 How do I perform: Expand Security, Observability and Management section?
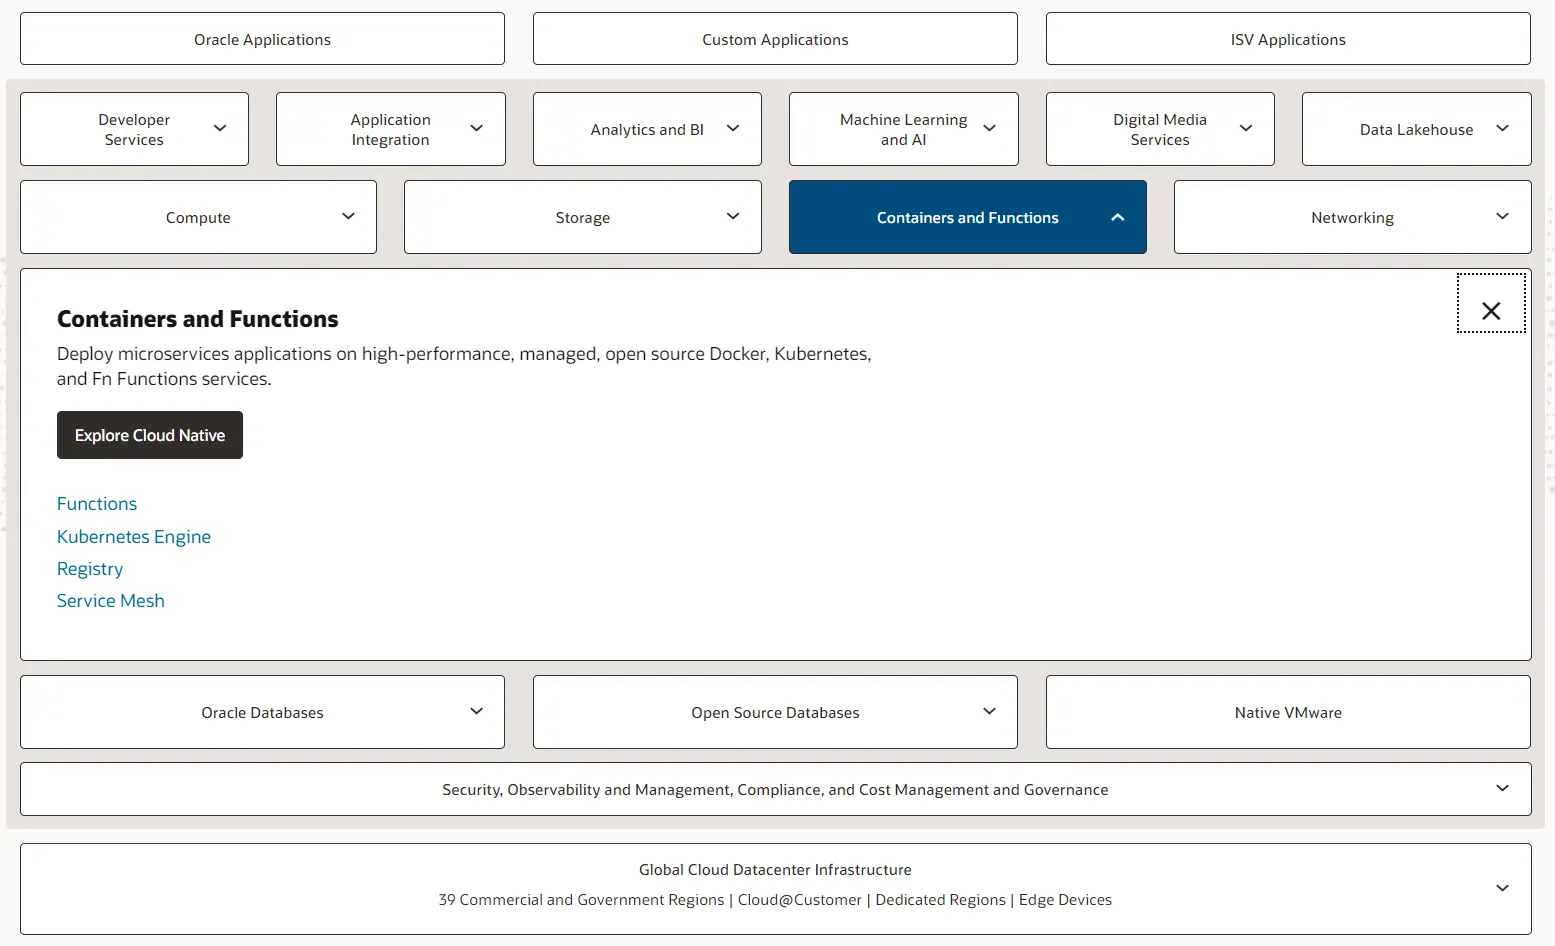point(775,789)
